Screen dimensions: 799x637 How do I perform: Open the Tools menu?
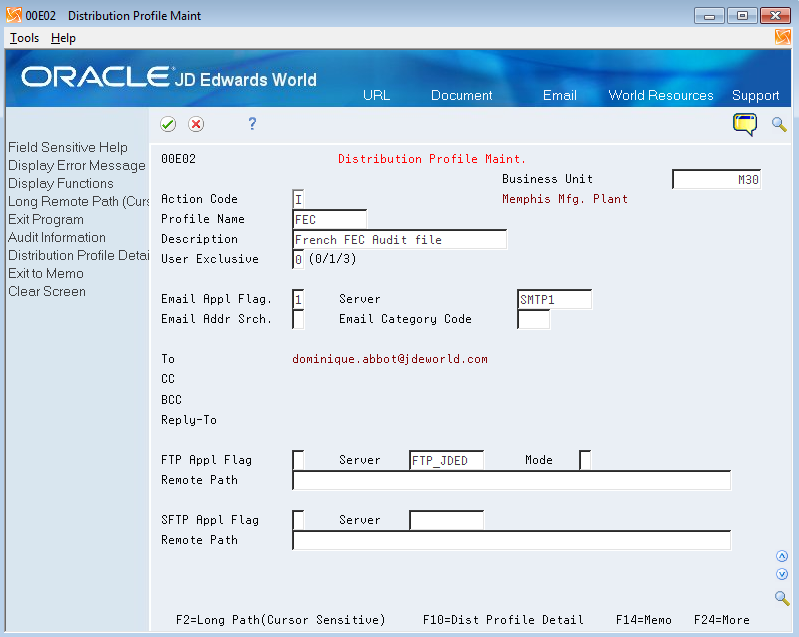pos(24,38)
